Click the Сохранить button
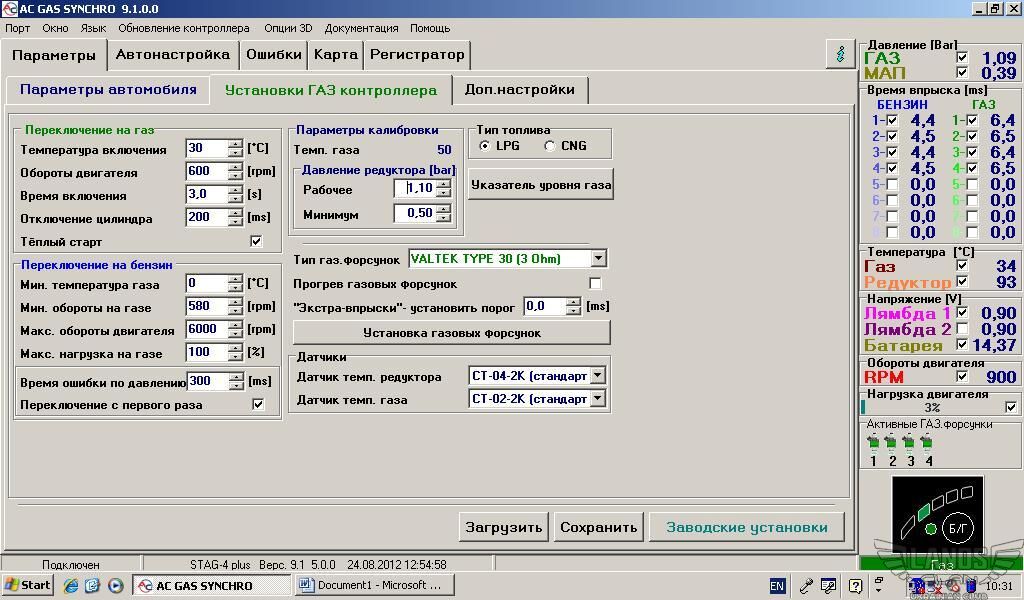Image resolution: width=1024 pixels, height=600 pixels. pyautogui.click(x=598, y=527)
